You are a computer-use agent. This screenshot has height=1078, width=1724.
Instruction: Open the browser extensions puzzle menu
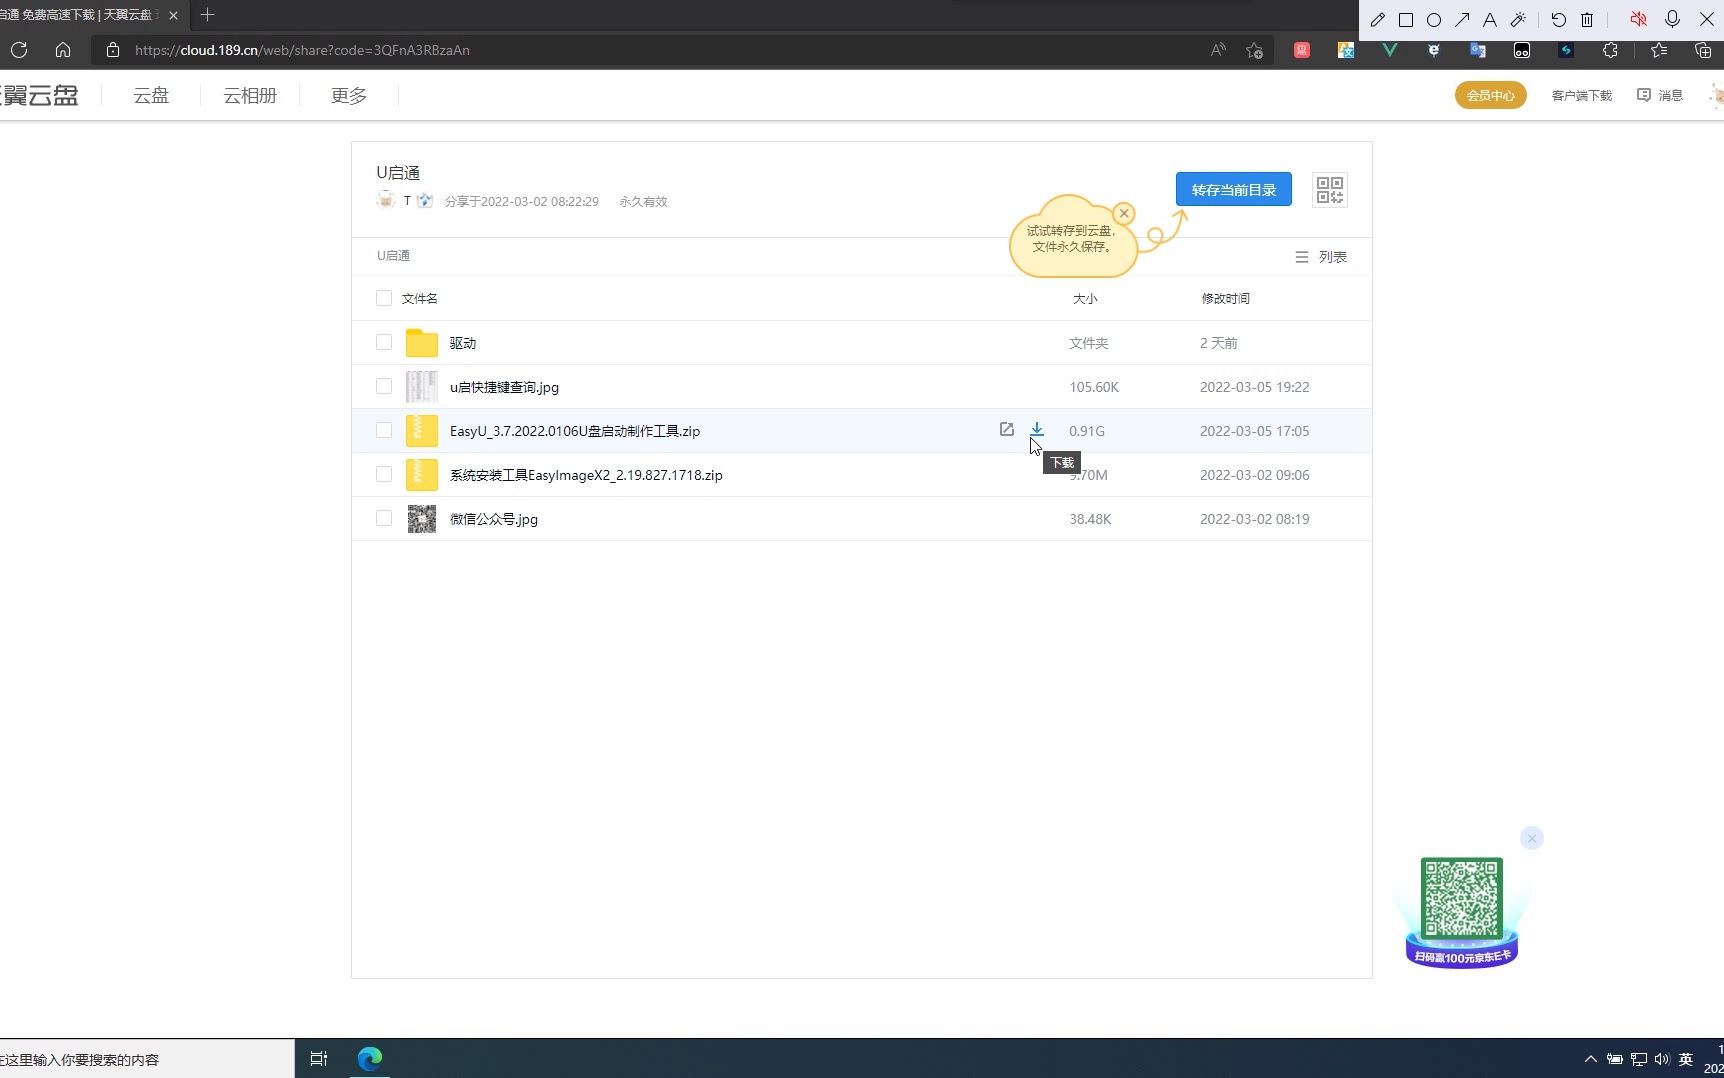pos(1610,50)
